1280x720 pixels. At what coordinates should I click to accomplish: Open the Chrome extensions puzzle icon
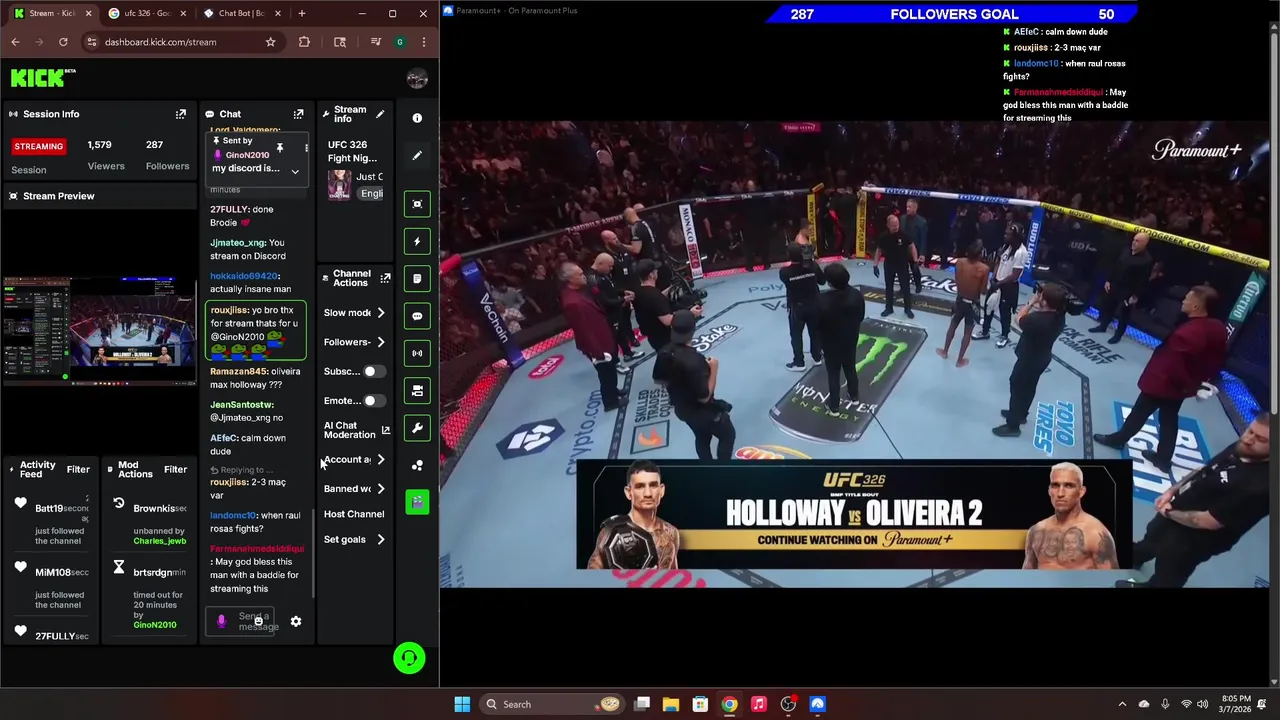pyautogui.click(x=304, y=42)
